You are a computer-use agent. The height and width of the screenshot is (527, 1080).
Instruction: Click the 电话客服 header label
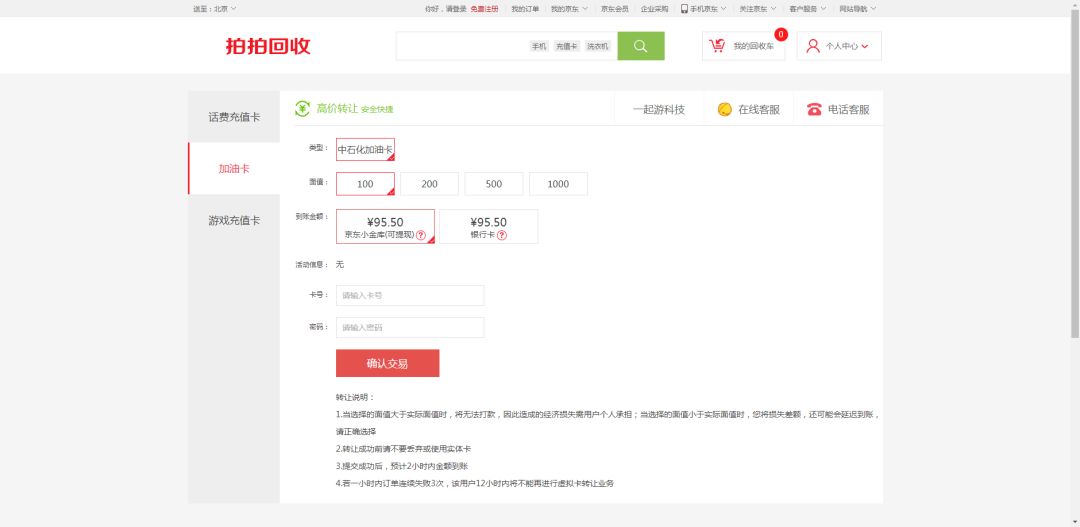click(x=849, y=109)
